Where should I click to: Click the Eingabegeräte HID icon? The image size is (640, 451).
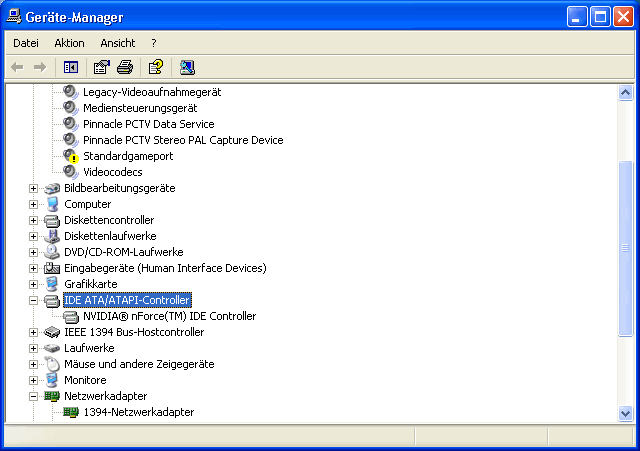tap(52, 268)
